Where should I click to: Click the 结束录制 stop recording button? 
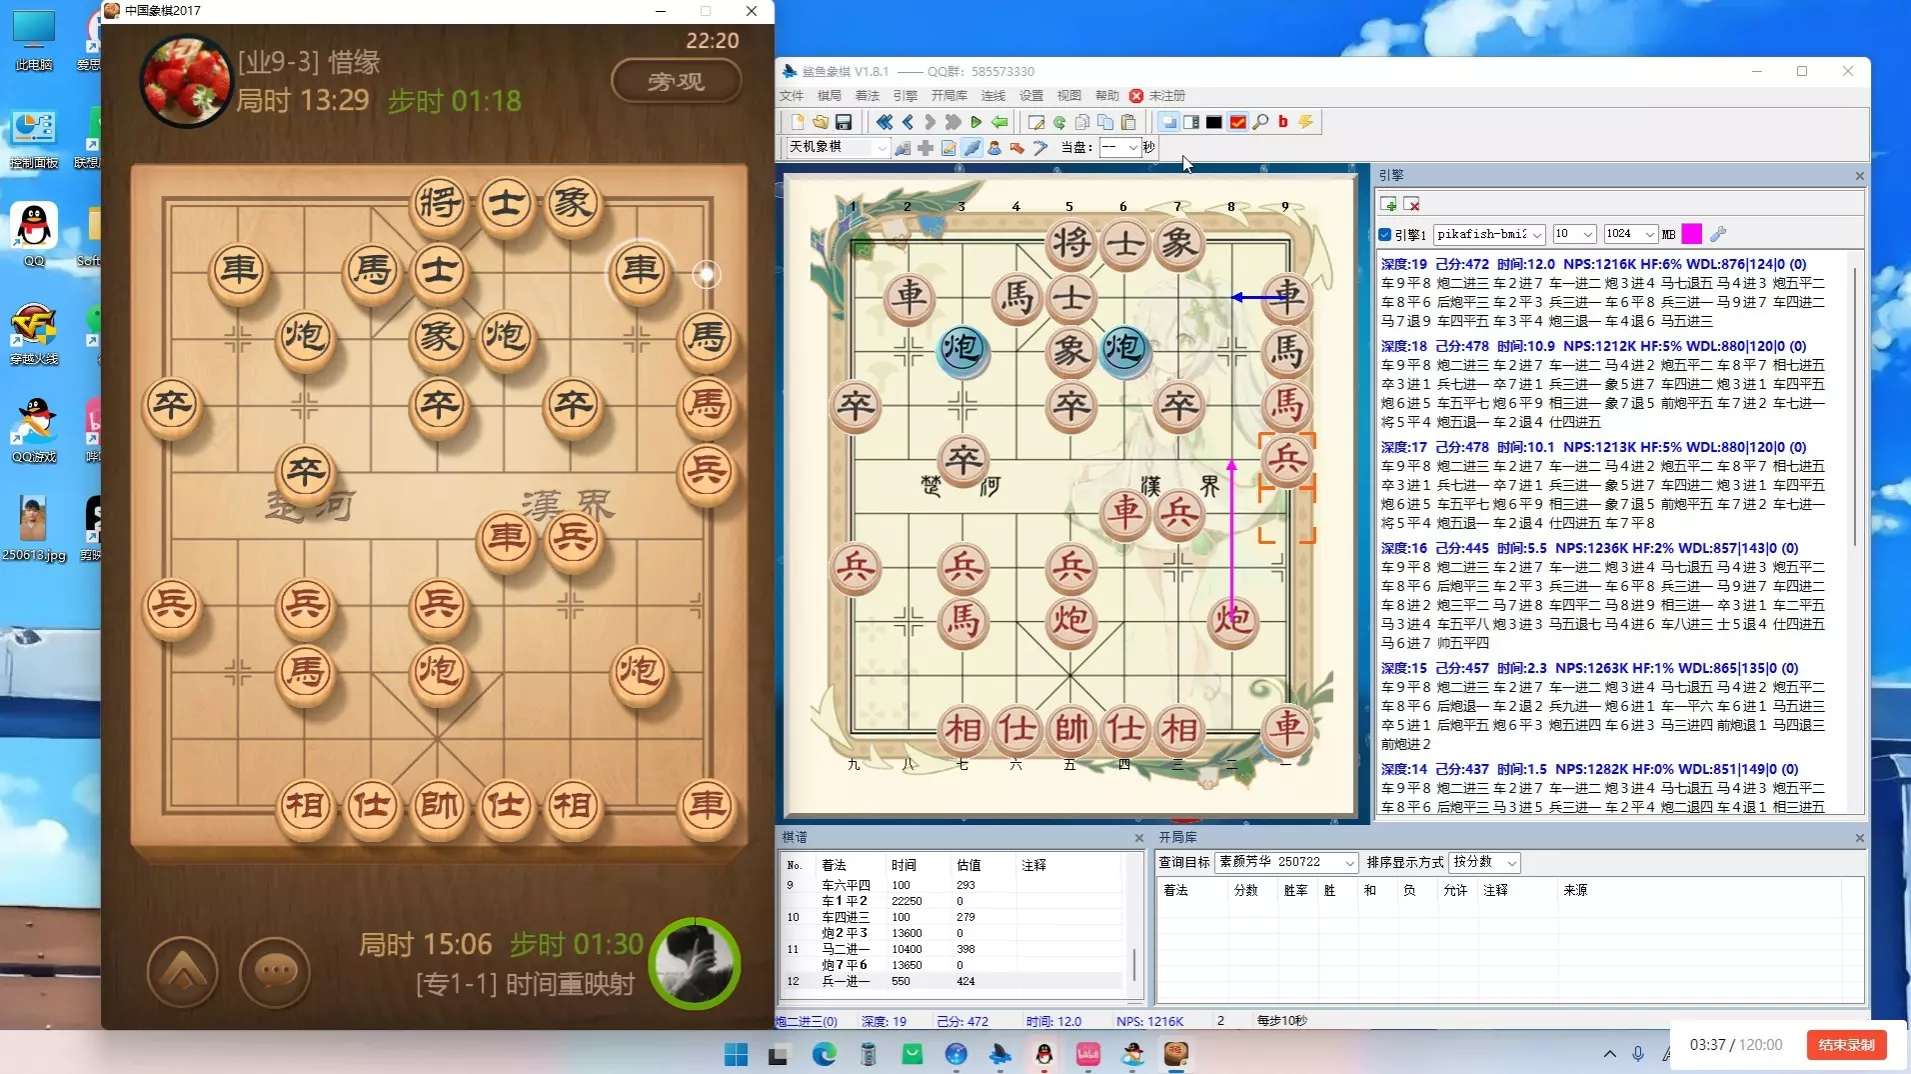coord(1846,1045)
